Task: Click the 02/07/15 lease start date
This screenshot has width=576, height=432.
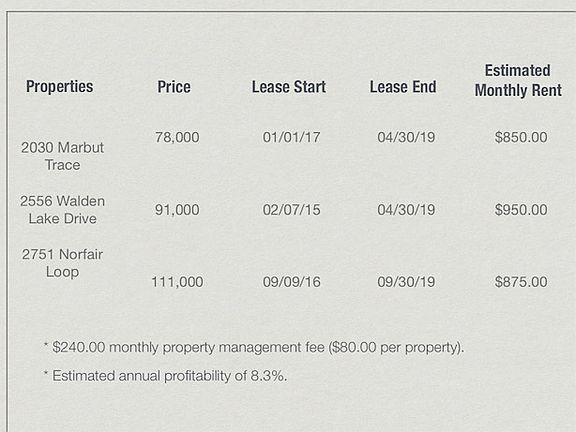Action: (292, 210)
